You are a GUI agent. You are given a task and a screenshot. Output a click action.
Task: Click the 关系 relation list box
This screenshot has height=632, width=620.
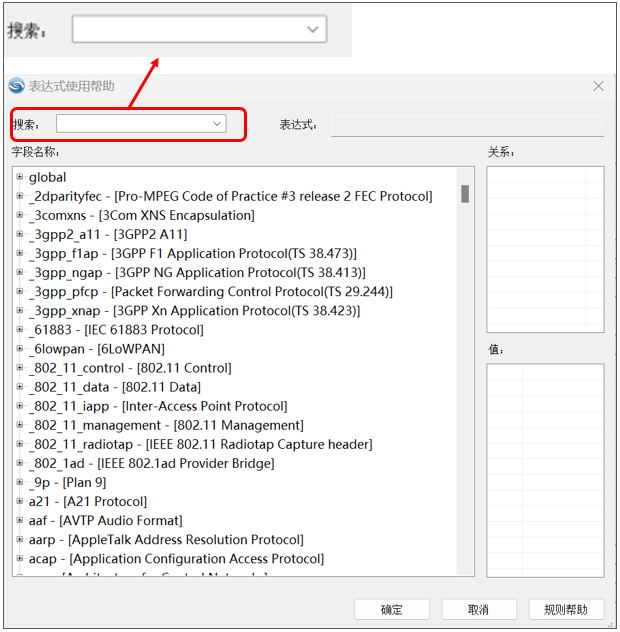coord(545,249)
